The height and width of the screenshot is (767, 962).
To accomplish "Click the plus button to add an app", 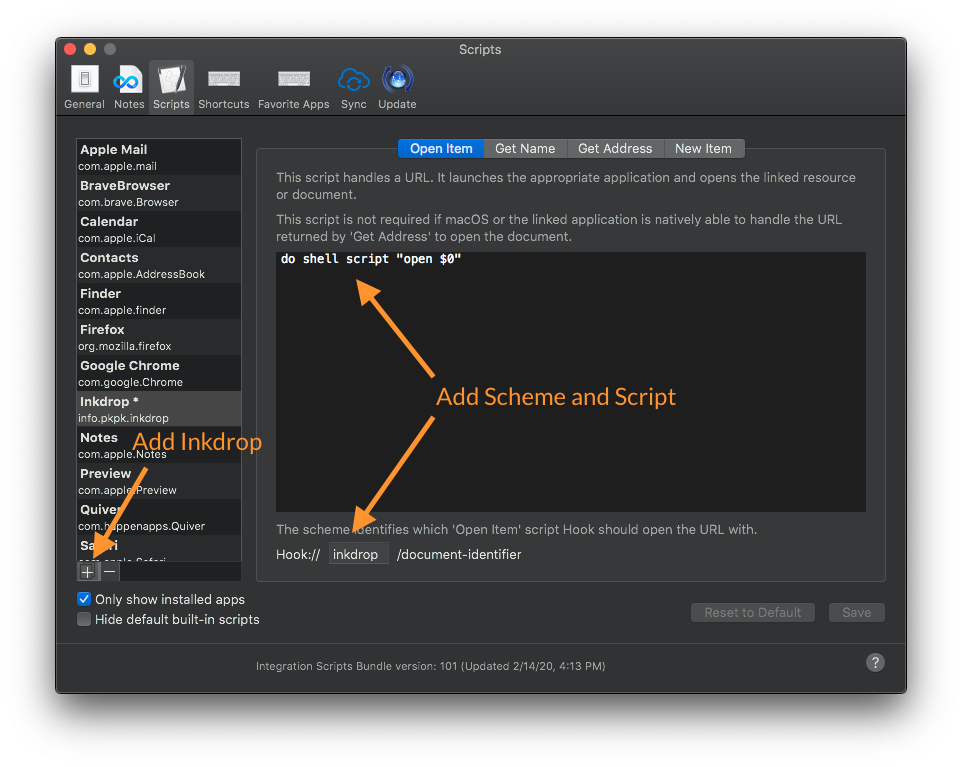I will [x=88, y=572].
